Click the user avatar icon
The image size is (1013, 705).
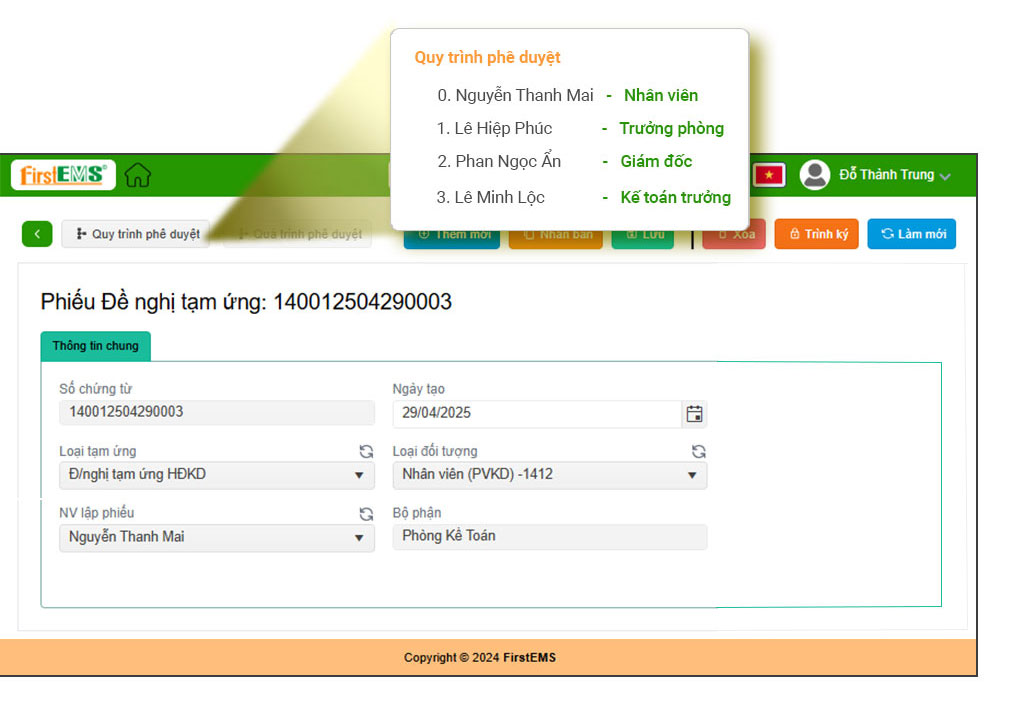click(x=815, y=175)
